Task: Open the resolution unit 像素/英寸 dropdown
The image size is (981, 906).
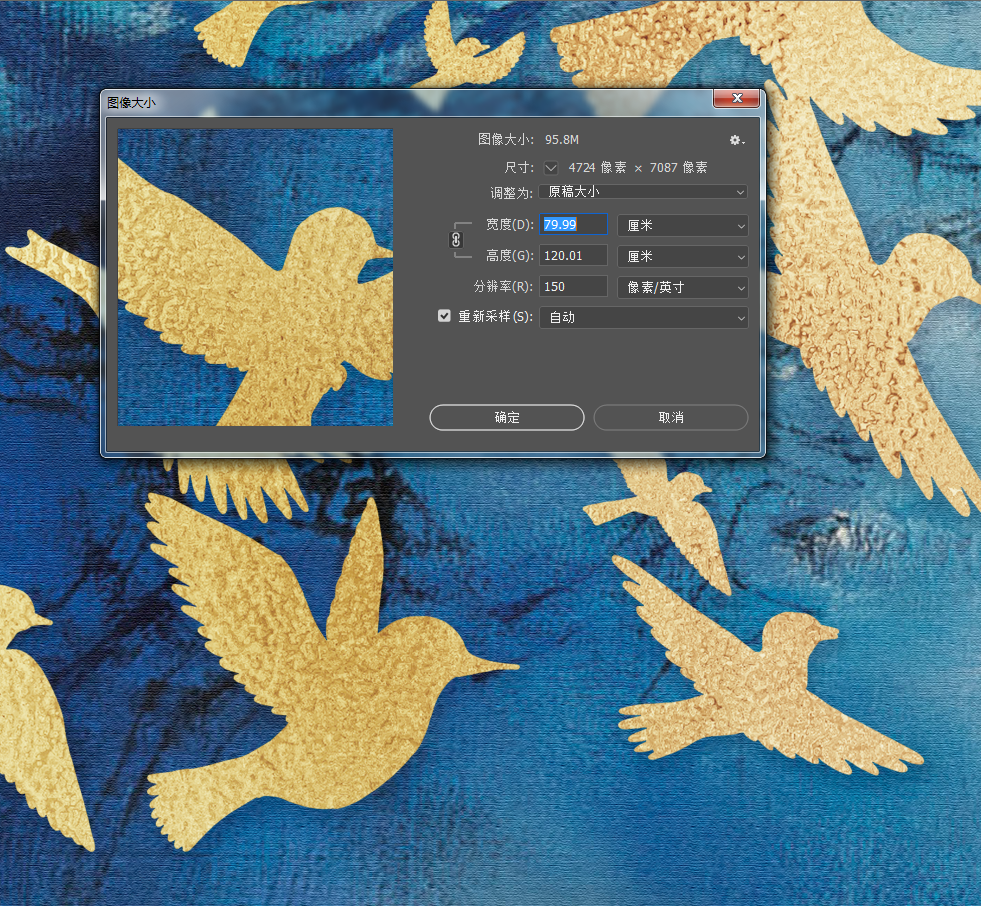Action: click(683, 287)
